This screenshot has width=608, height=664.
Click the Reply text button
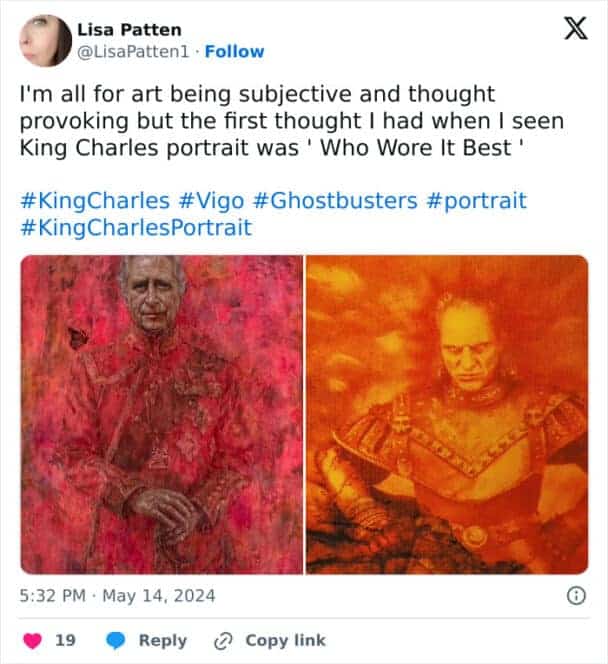[163, 641]
